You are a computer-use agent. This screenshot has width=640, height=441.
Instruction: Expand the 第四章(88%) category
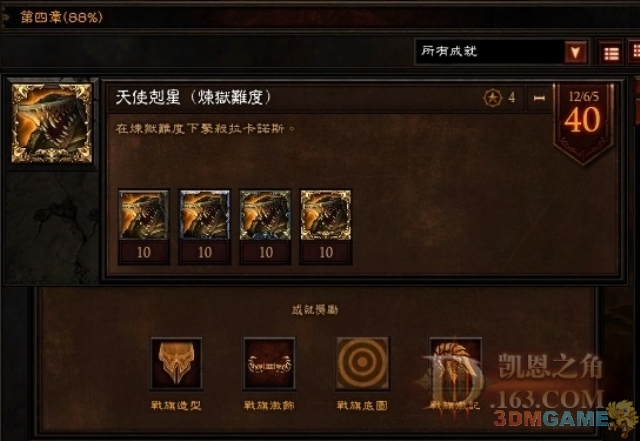pyautogui.click(x=61, y=17)
